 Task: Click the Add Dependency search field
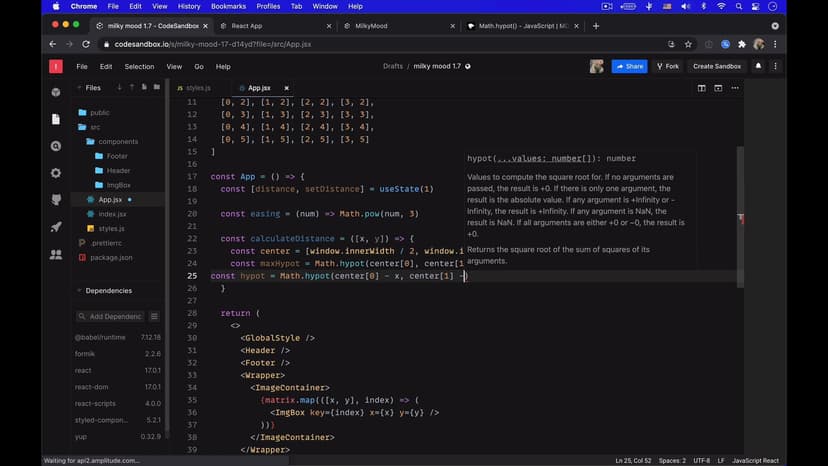(x=110, y=316)
